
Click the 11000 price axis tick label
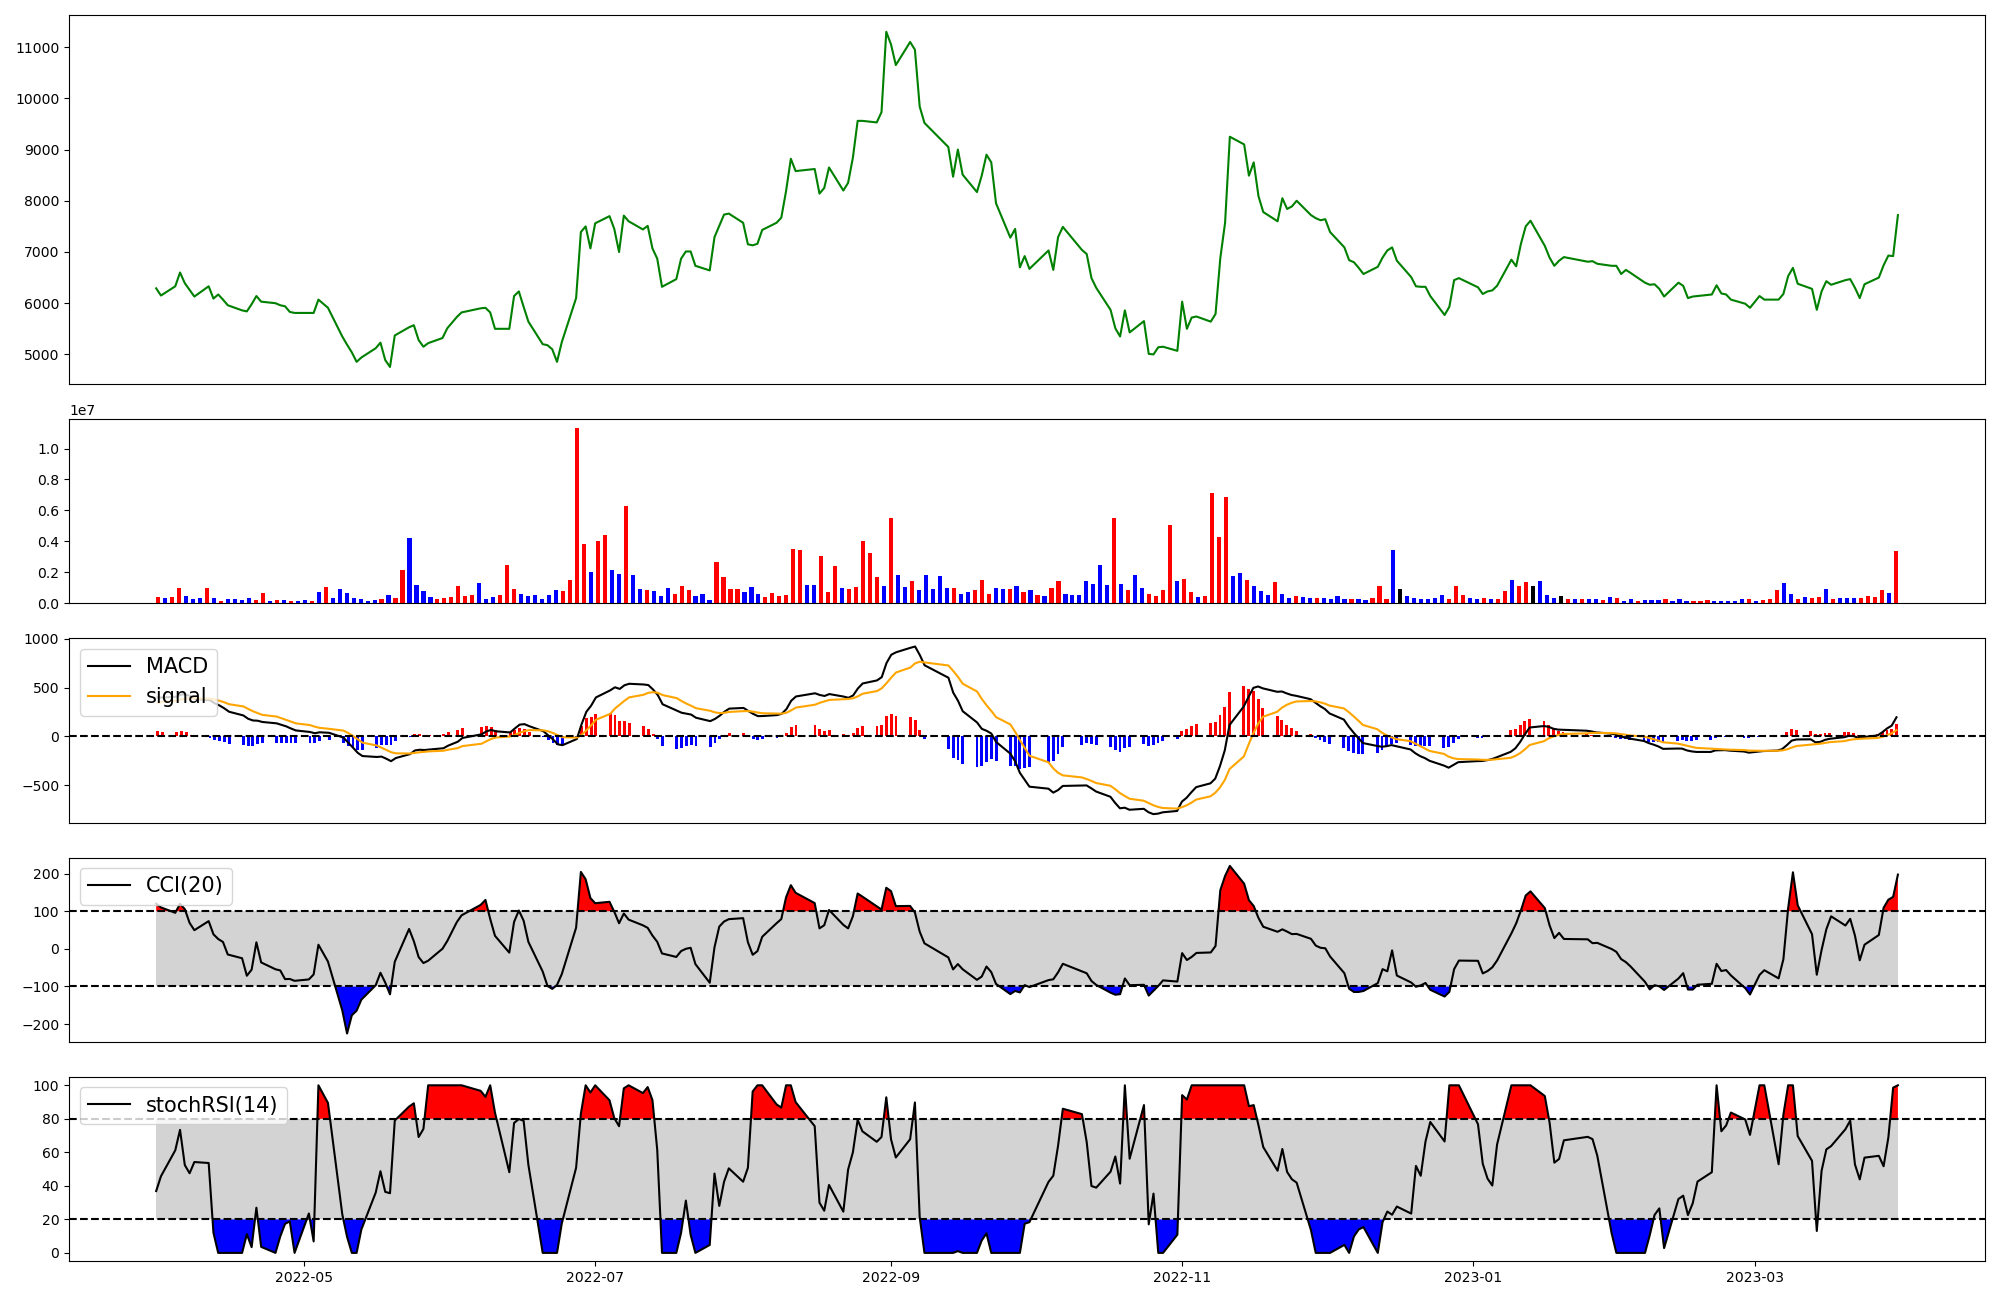click(x=37, y=48)
